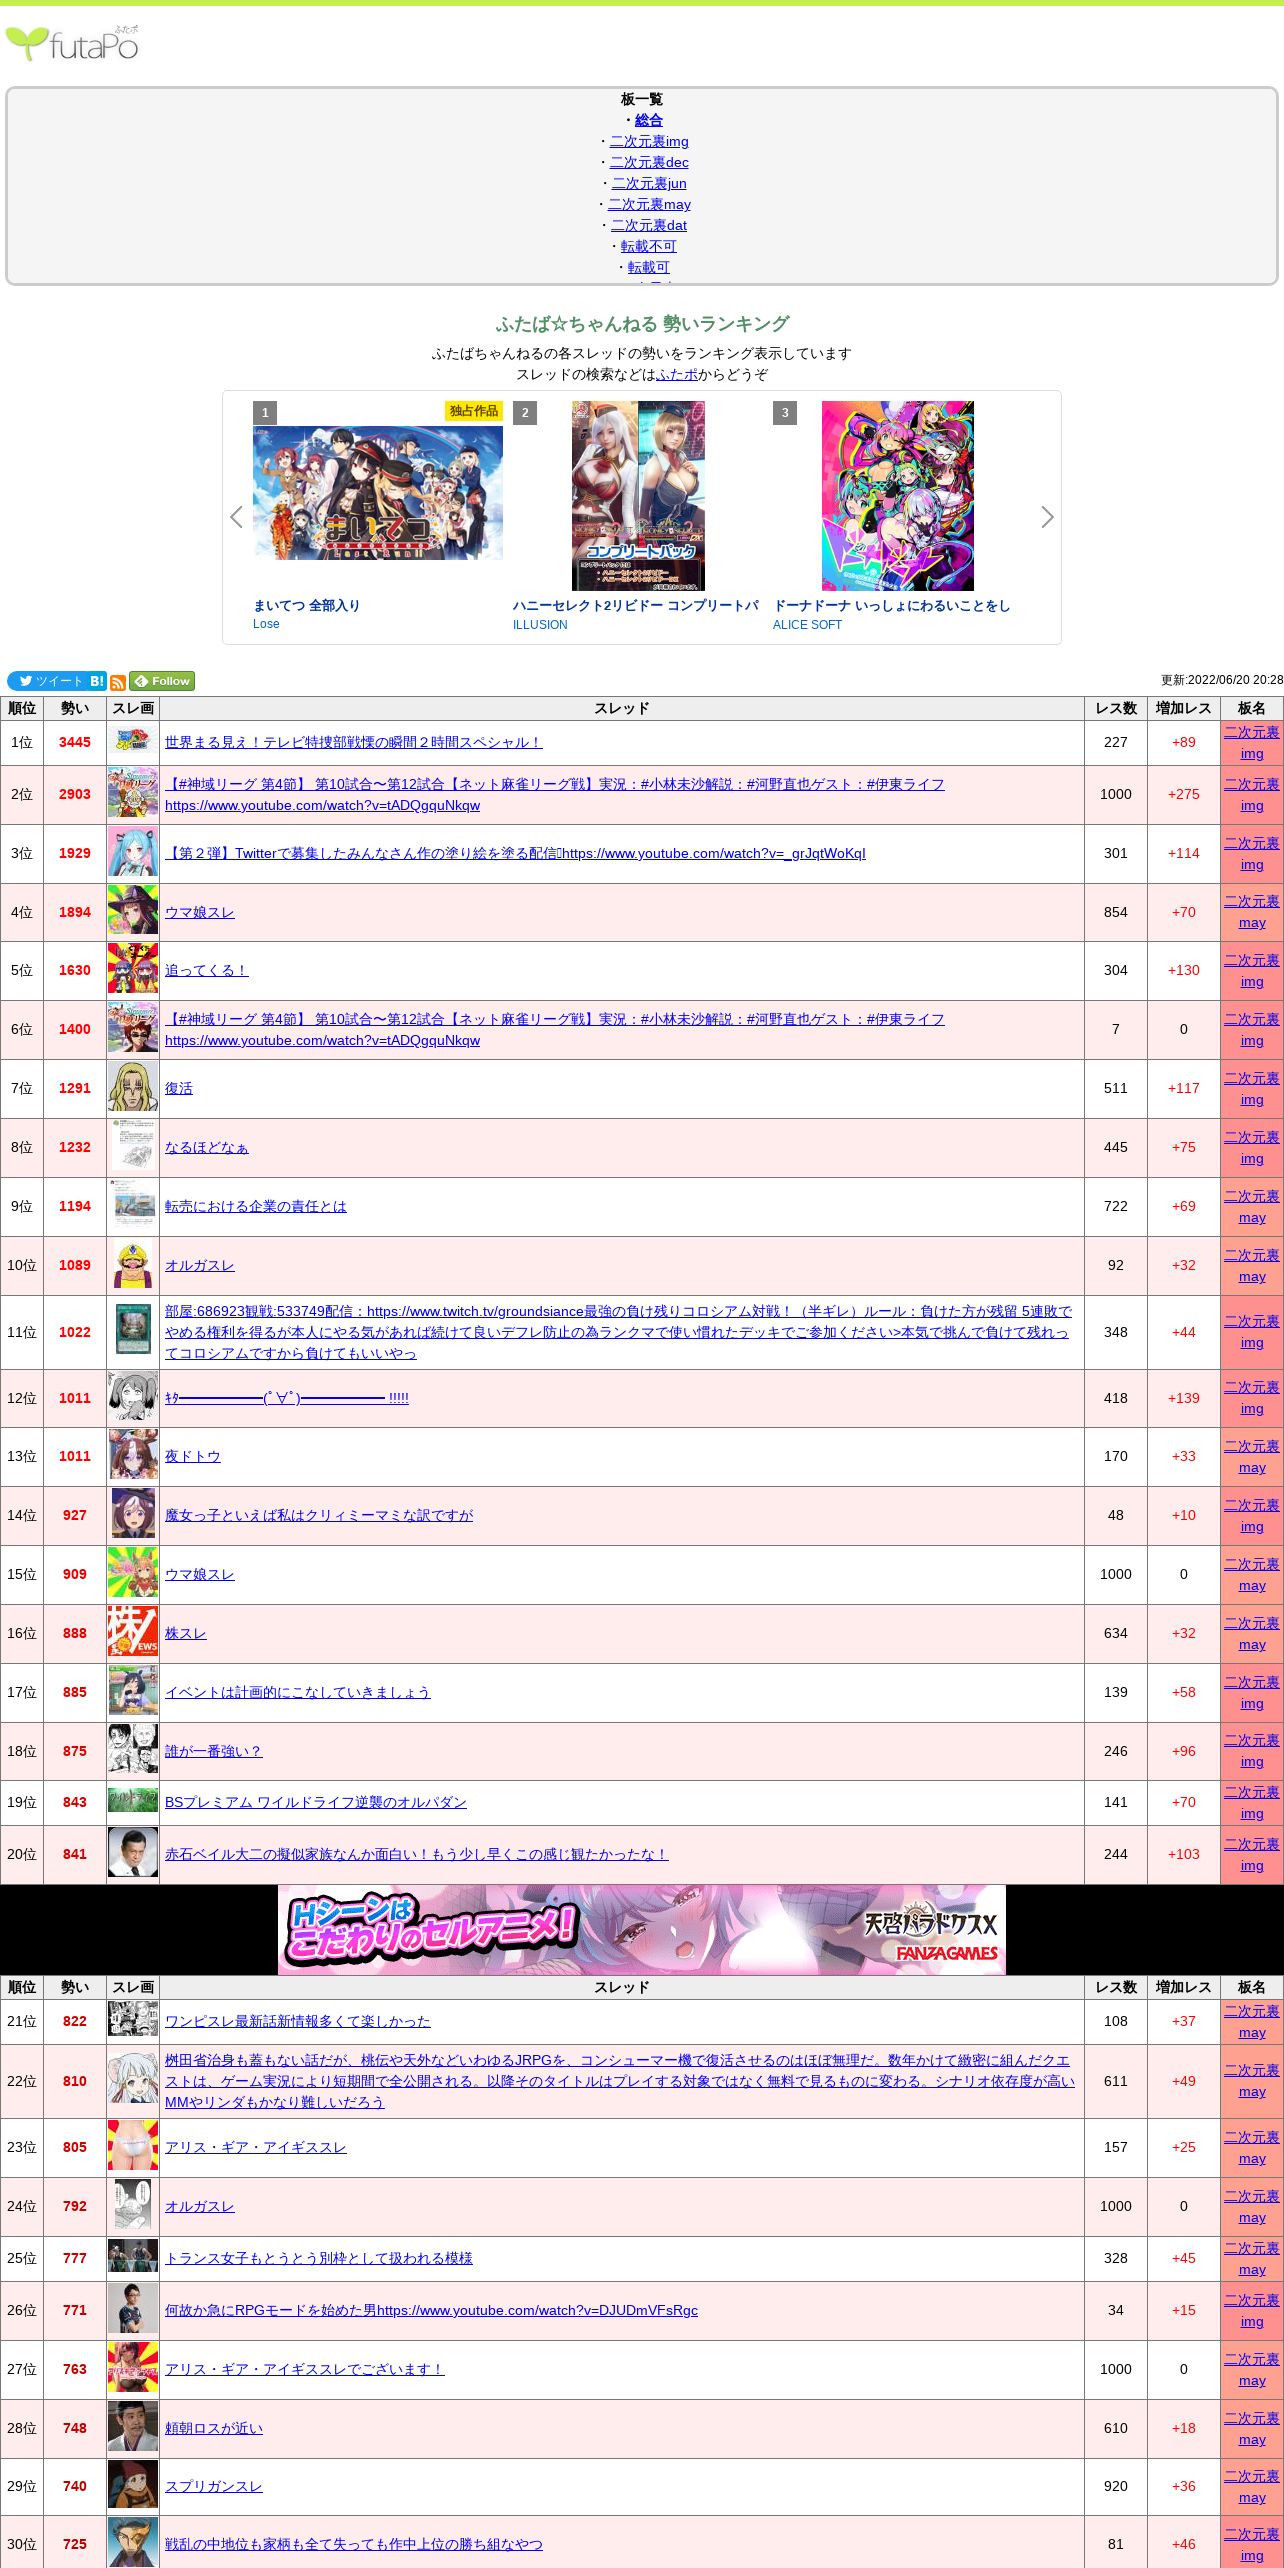The image size is (1284, 2568).
Task: Click the 二次元裏may board link in rank 4 row
Action: click(x=1252, y=912)
